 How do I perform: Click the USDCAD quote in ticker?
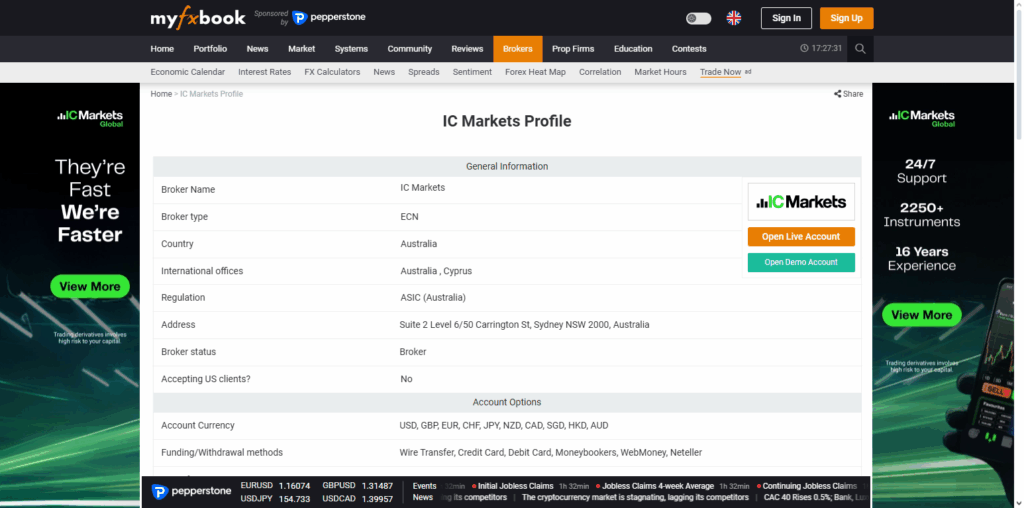pyautogui.click(x=358, y=499)
